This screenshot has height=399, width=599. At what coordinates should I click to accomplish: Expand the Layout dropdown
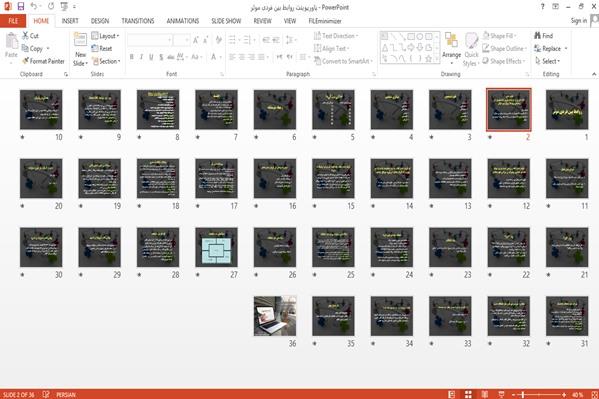click(105, 36)
